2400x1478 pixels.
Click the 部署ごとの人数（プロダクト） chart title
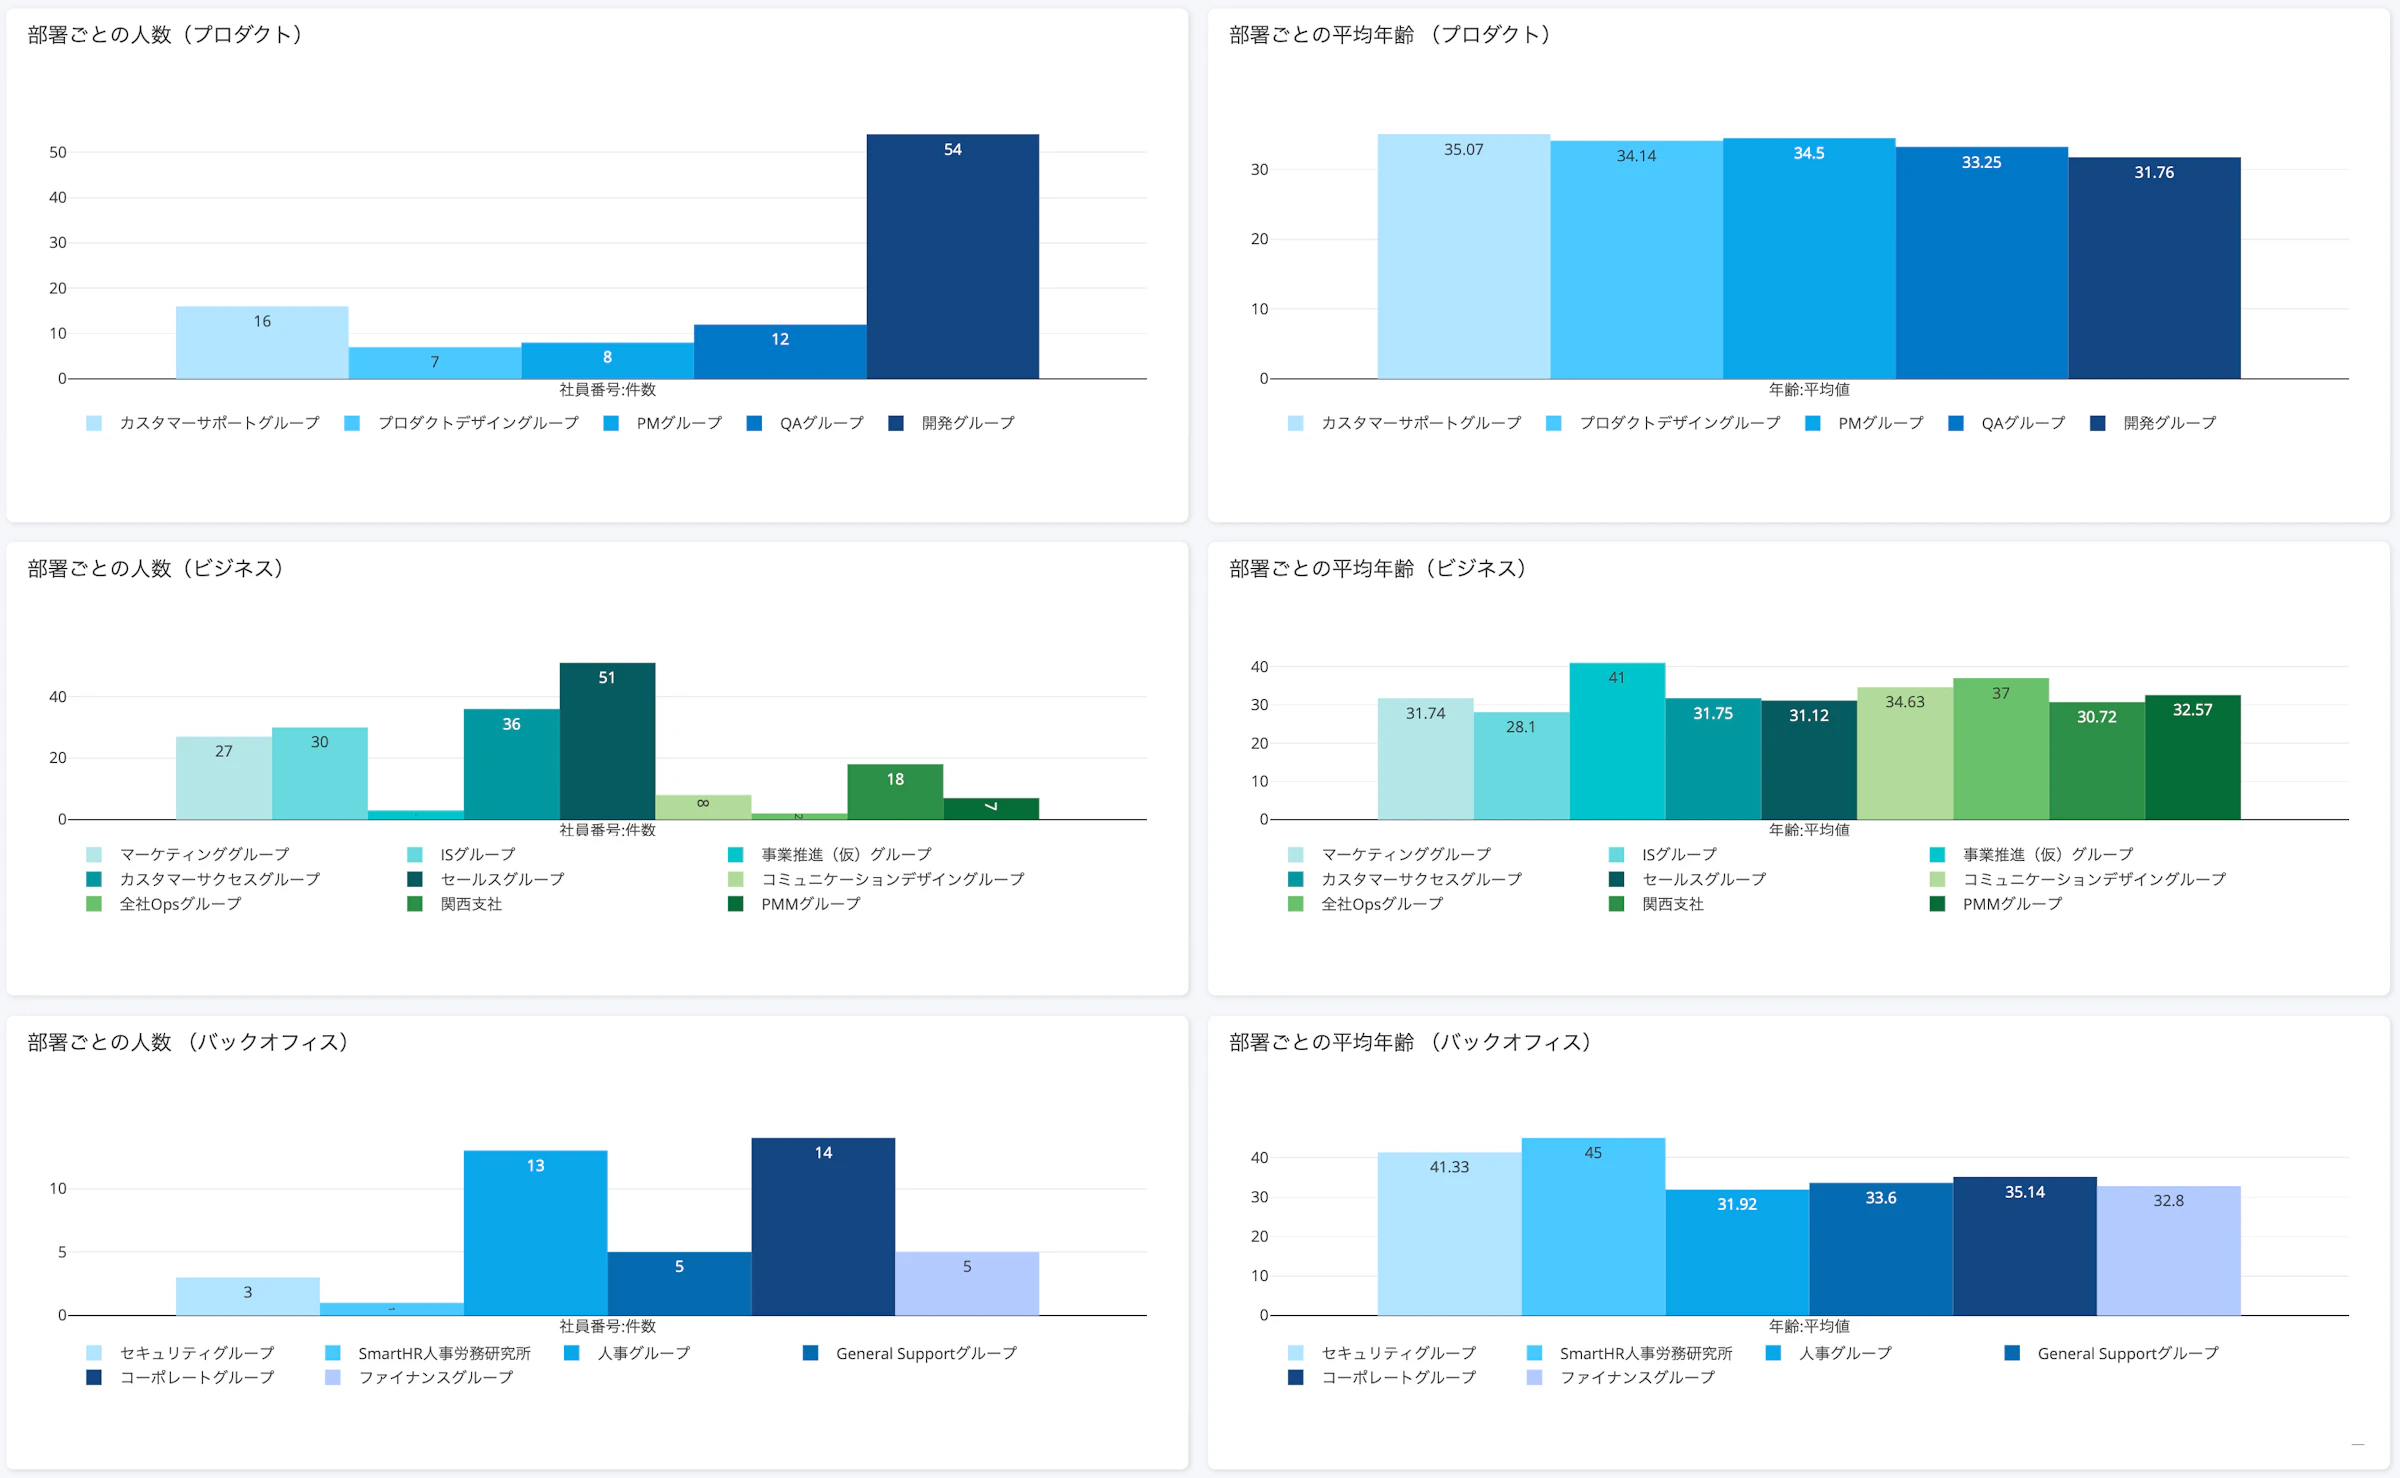tap(166, 35)
